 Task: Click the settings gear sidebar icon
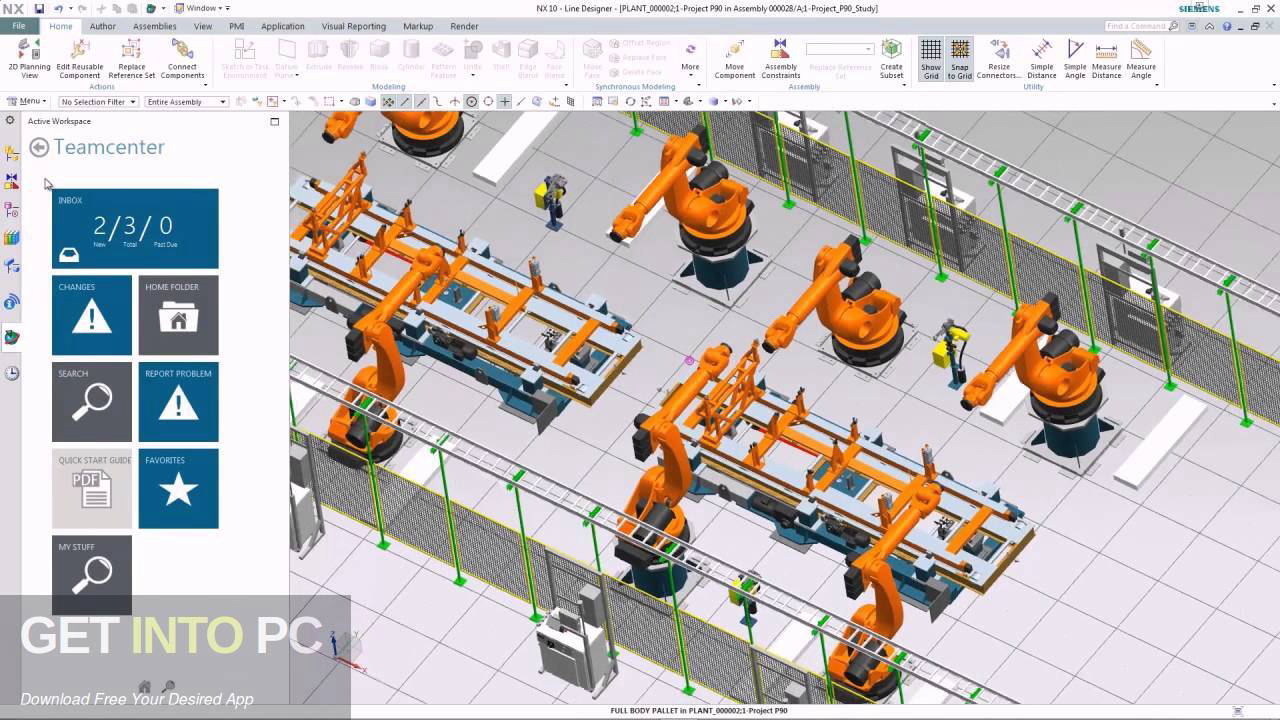click(x=10, y=120)
